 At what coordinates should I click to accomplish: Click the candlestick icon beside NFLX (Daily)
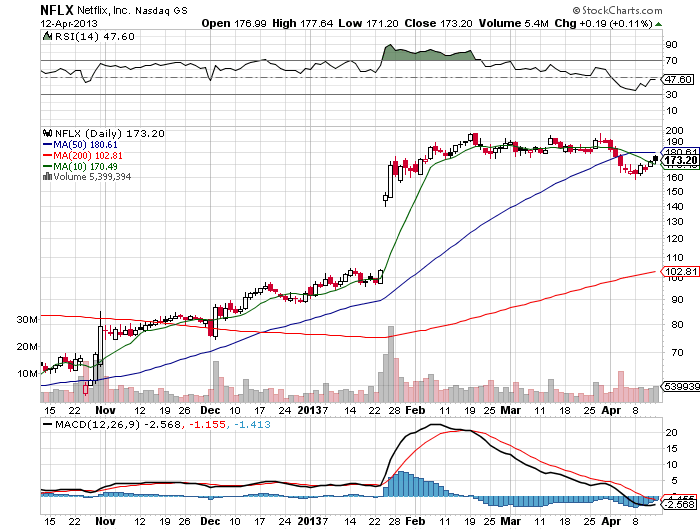coord(47,133)
